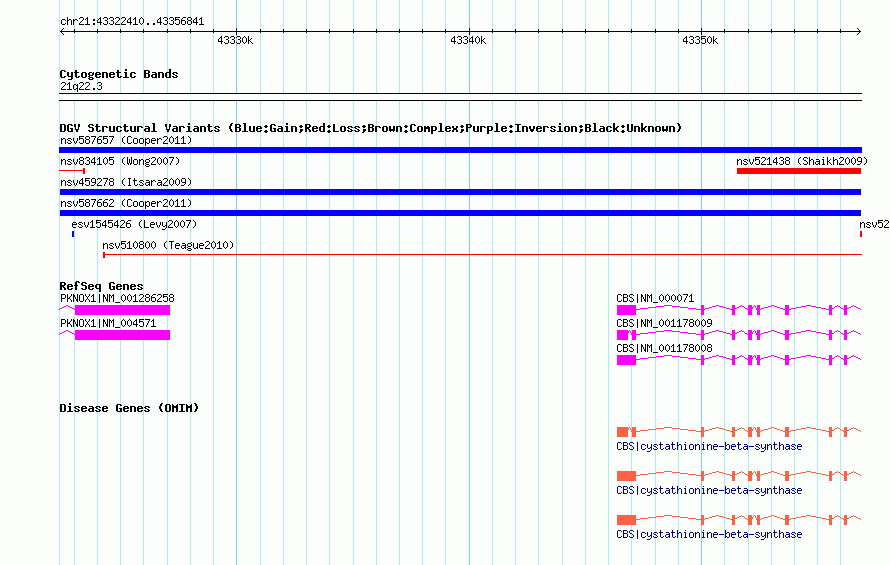
Task: Click the left arrowhead of the ruler
Action: [x=62, y=31]
